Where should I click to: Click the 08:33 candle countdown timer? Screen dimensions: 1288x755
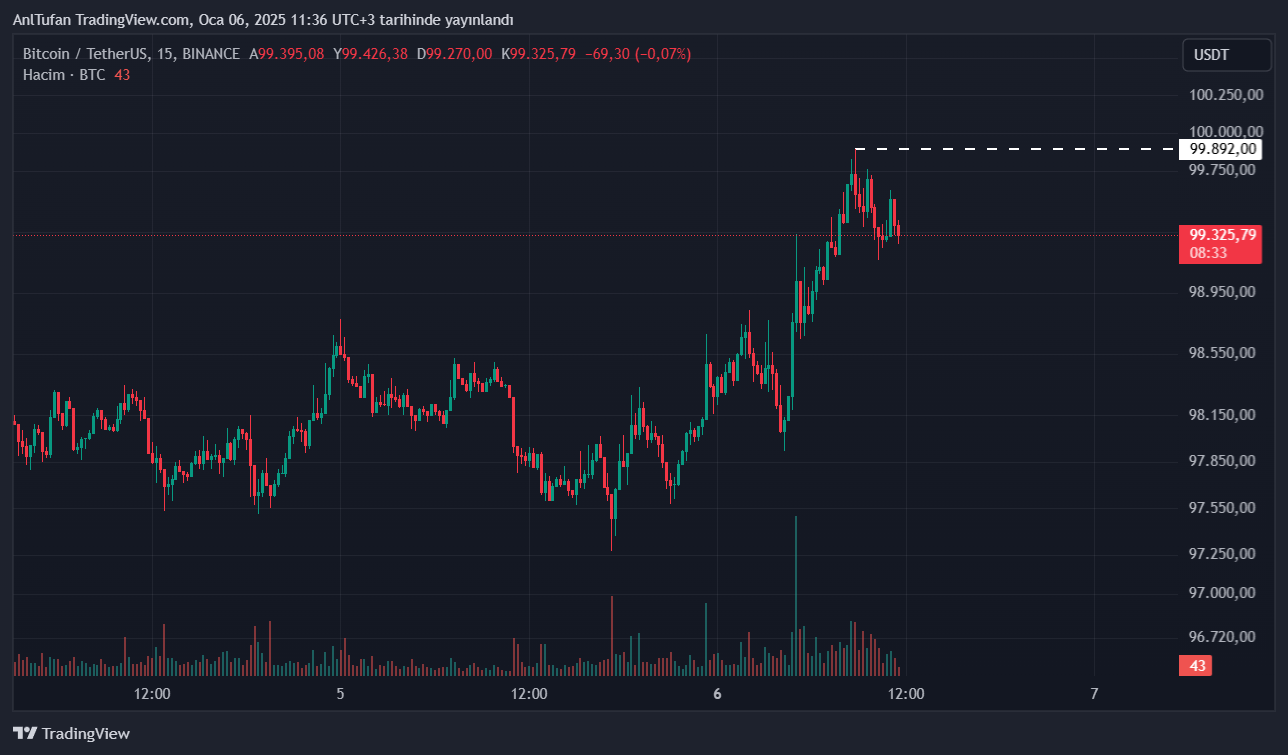click(1208, 253)
